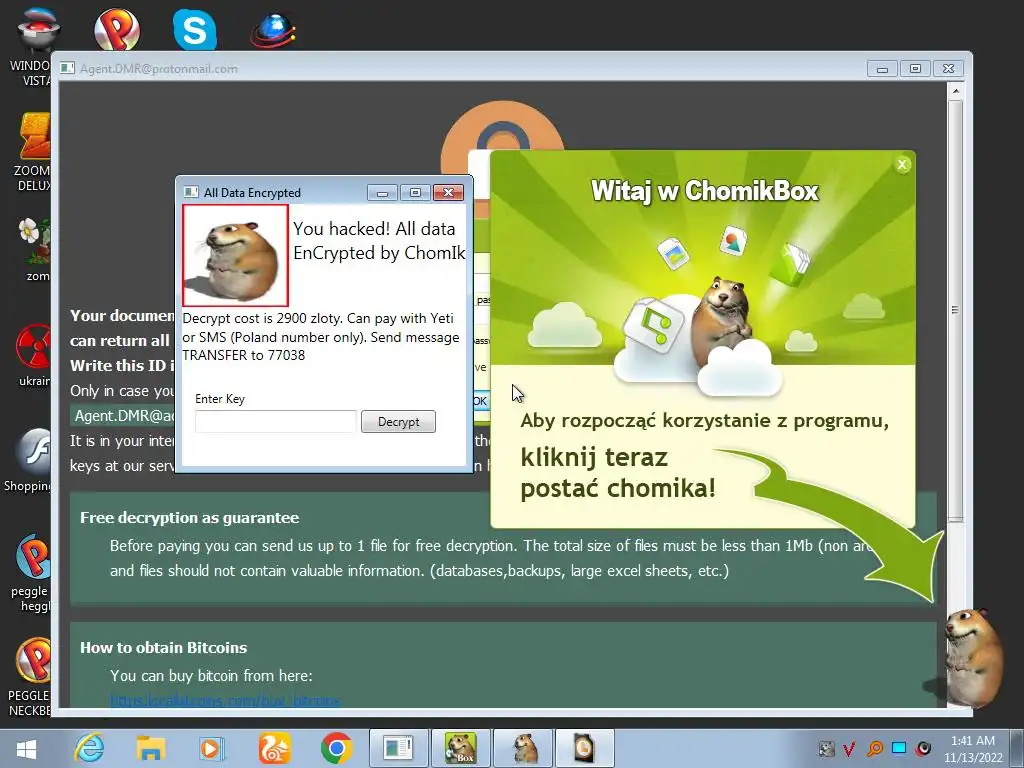Open the Zoom Deluxe desktop icon

(x=34, y=152)
